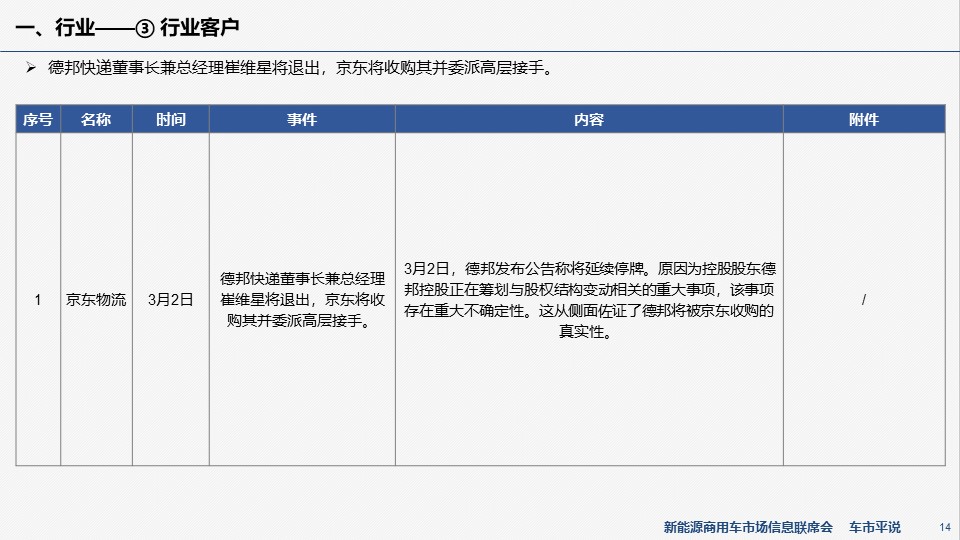Select the 事件 column header
This screenshot has width=960, height=540.
[302, 119]
